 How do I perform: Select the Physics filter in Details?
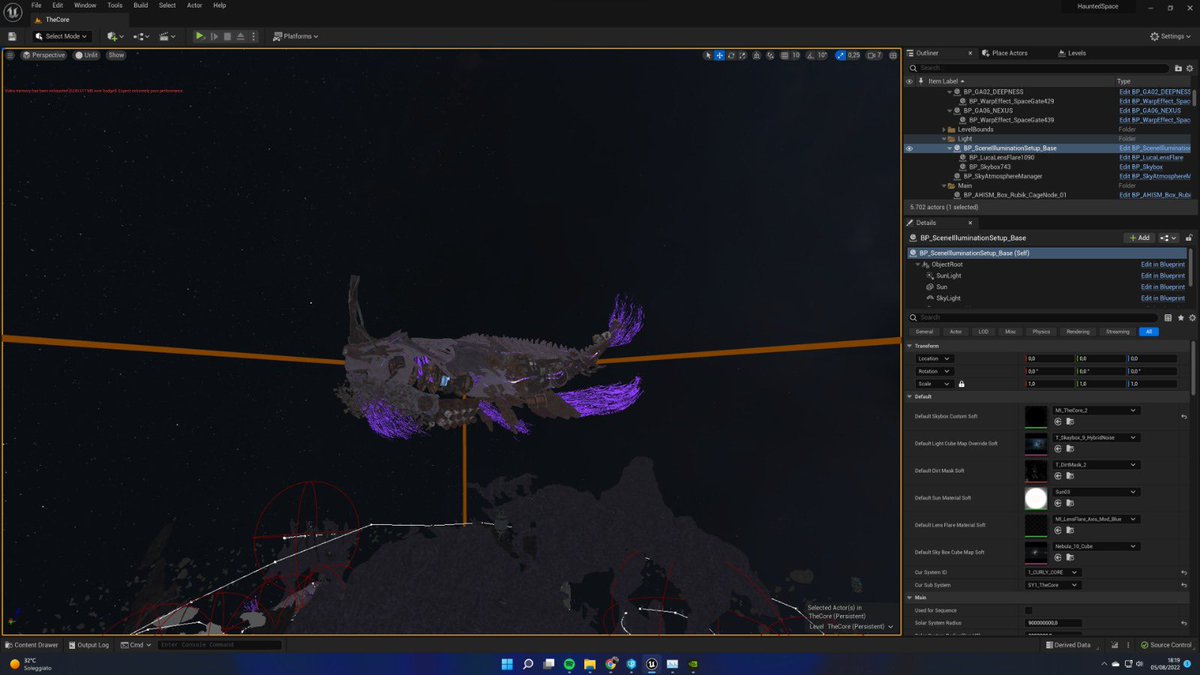coord(1041,331)
